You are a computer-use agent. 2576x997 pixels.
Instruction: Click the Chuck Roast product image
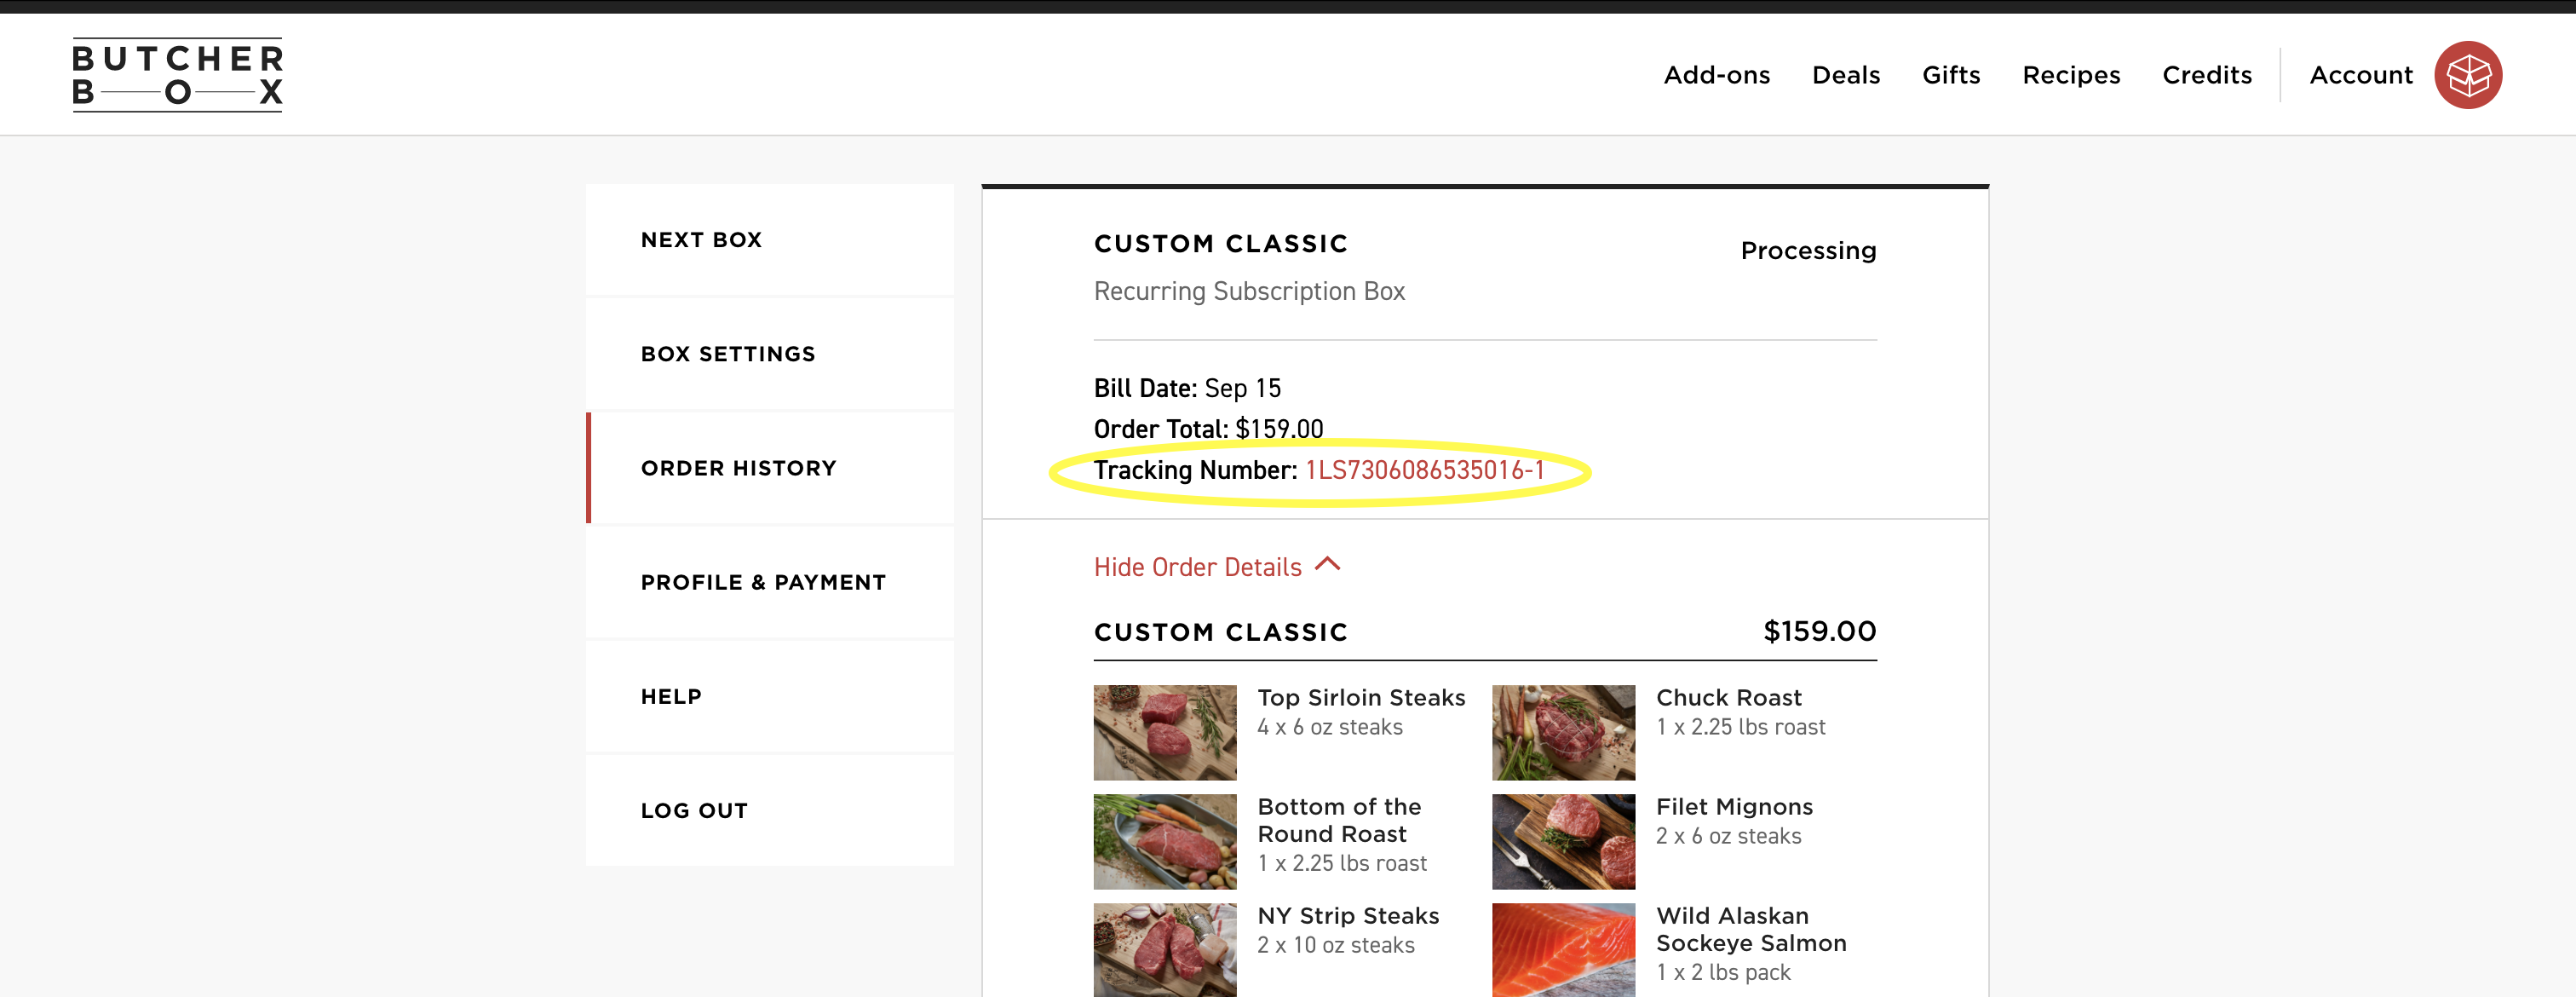(1562, 732)
